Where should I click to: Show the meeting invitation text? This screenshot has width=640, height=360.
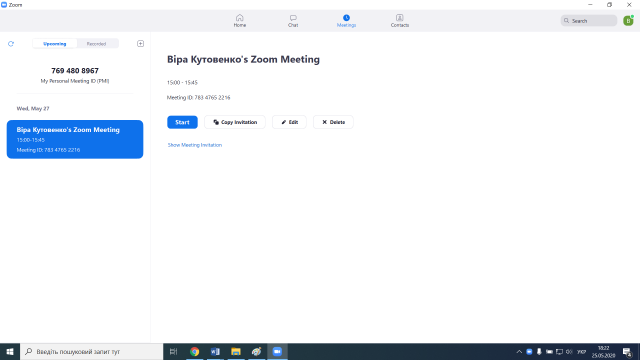[x=195, y=145]
